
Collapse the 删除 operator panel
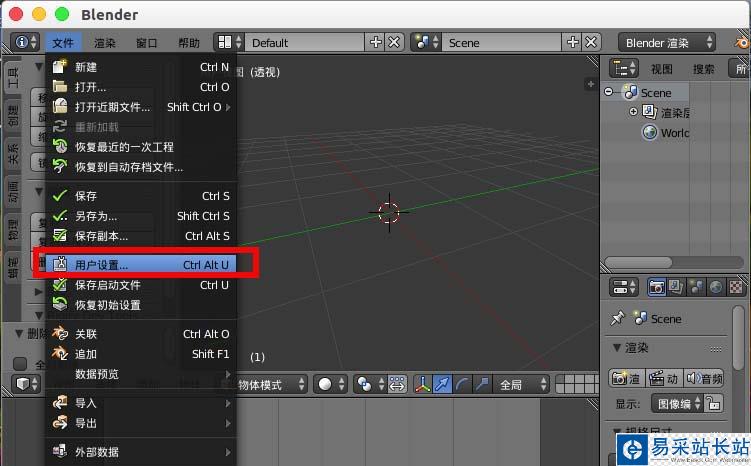coord(19,333)
